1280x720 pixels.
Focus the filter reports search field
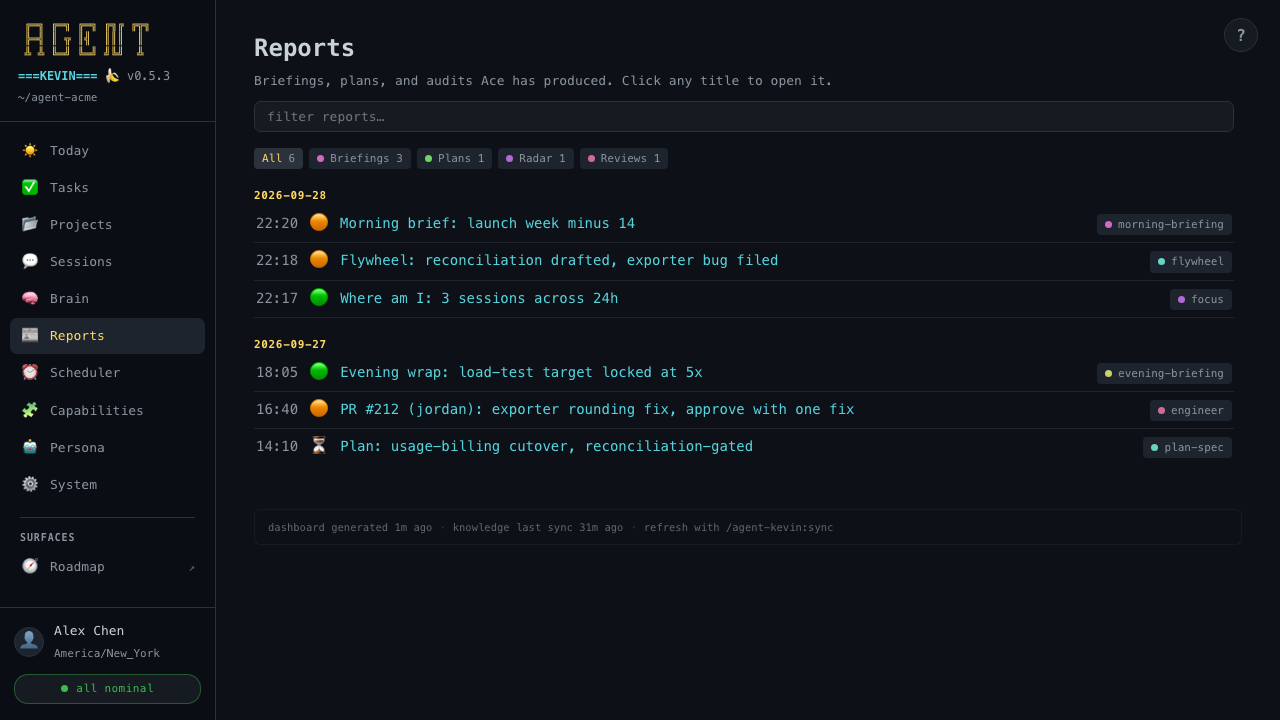point(744,116)
